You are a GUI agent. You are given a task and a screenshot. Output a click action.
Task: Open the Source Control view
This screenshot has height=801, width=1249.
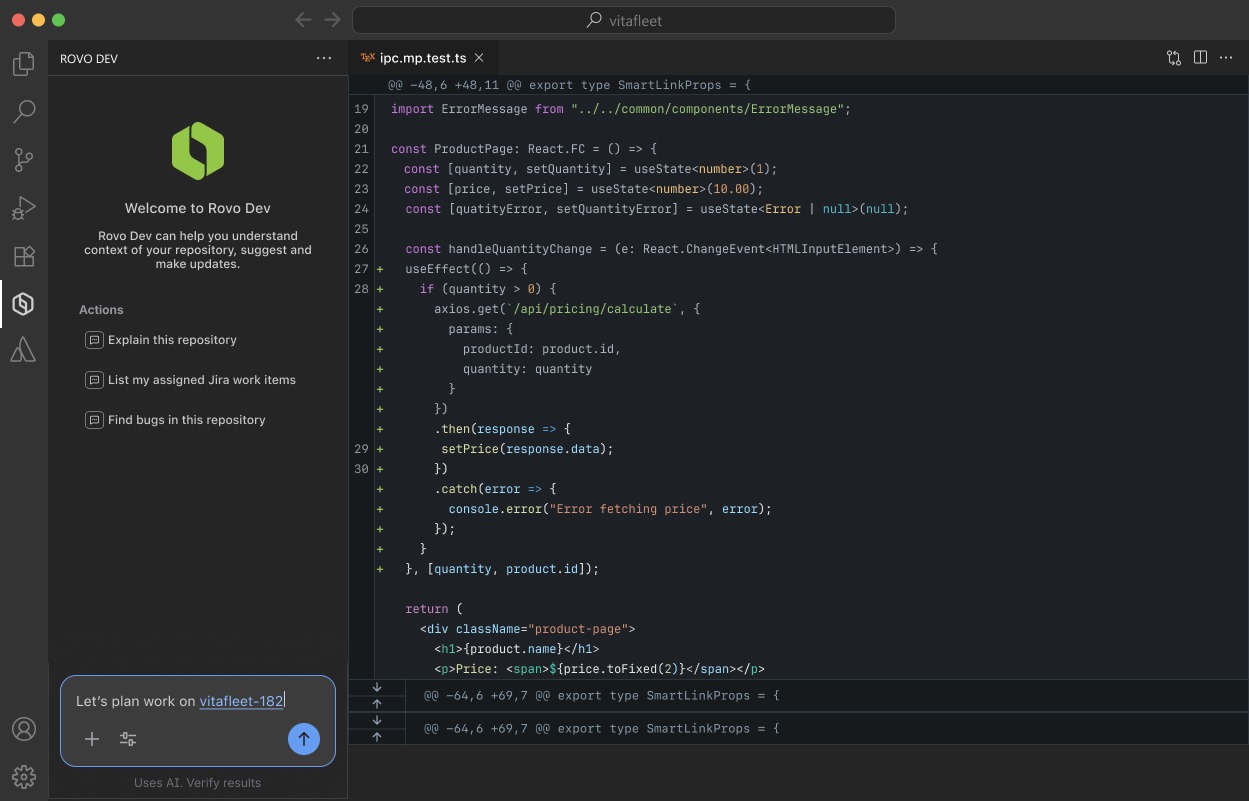coord(24,159)
